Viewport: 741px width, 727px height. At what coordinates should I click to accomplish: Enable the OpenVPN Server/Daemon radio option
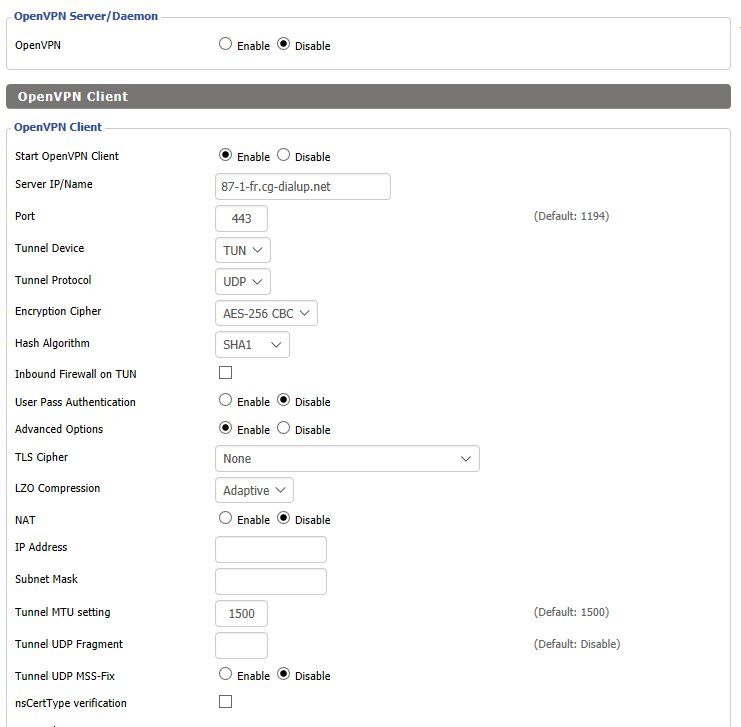(225, 44)
